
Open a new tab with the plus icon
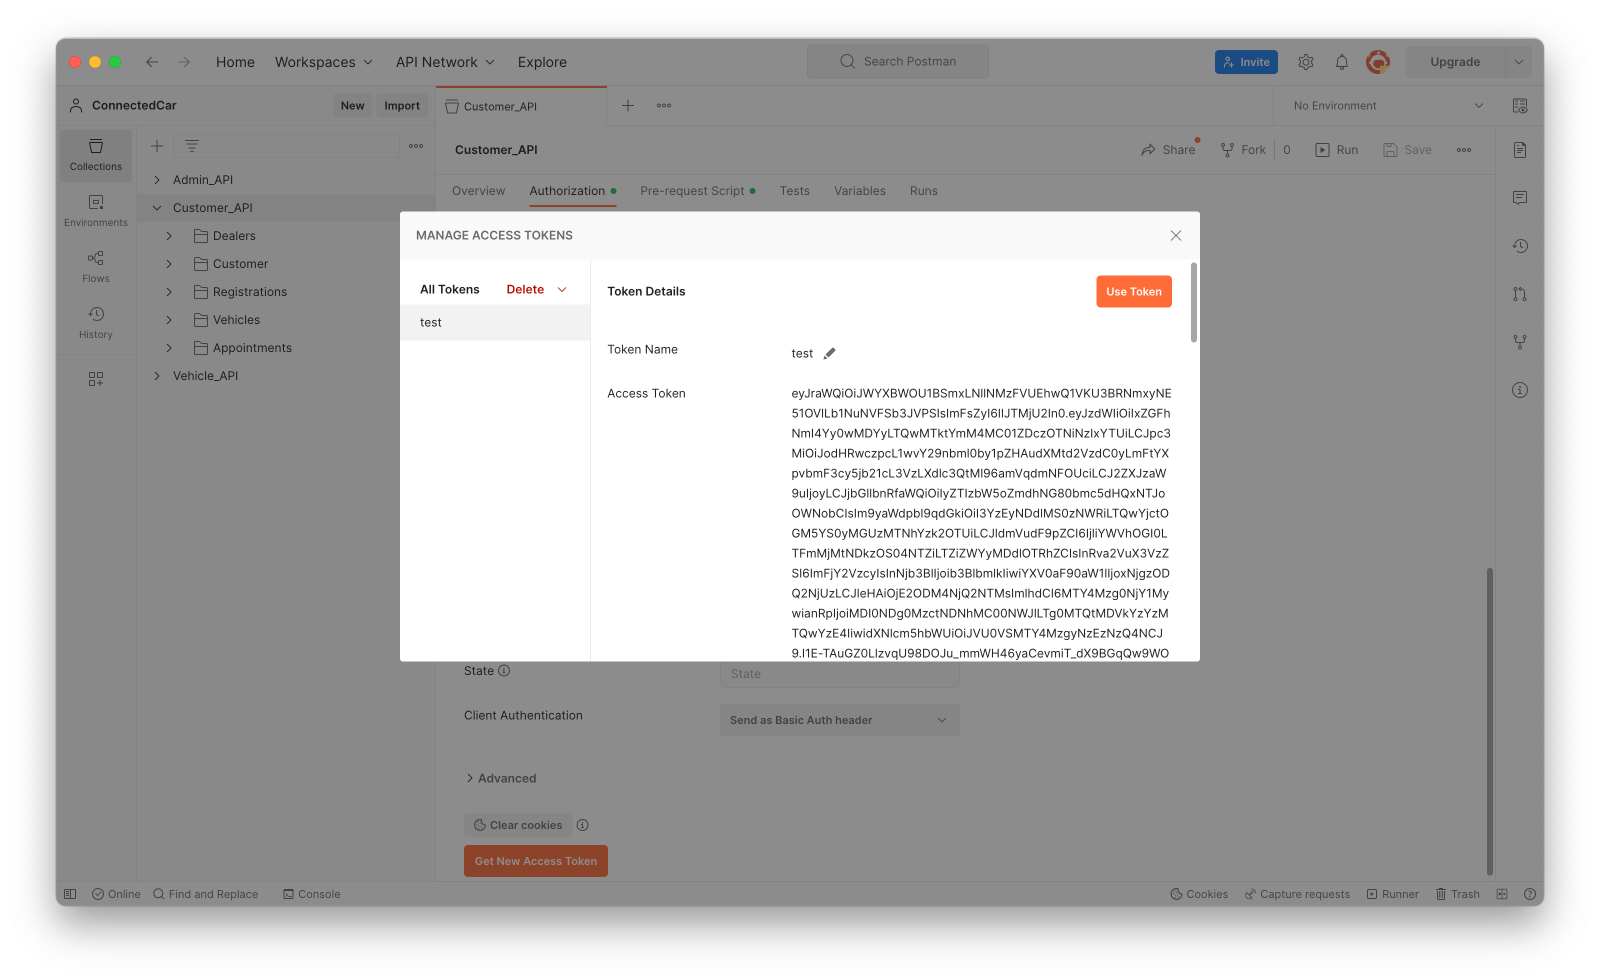[628, 105]
